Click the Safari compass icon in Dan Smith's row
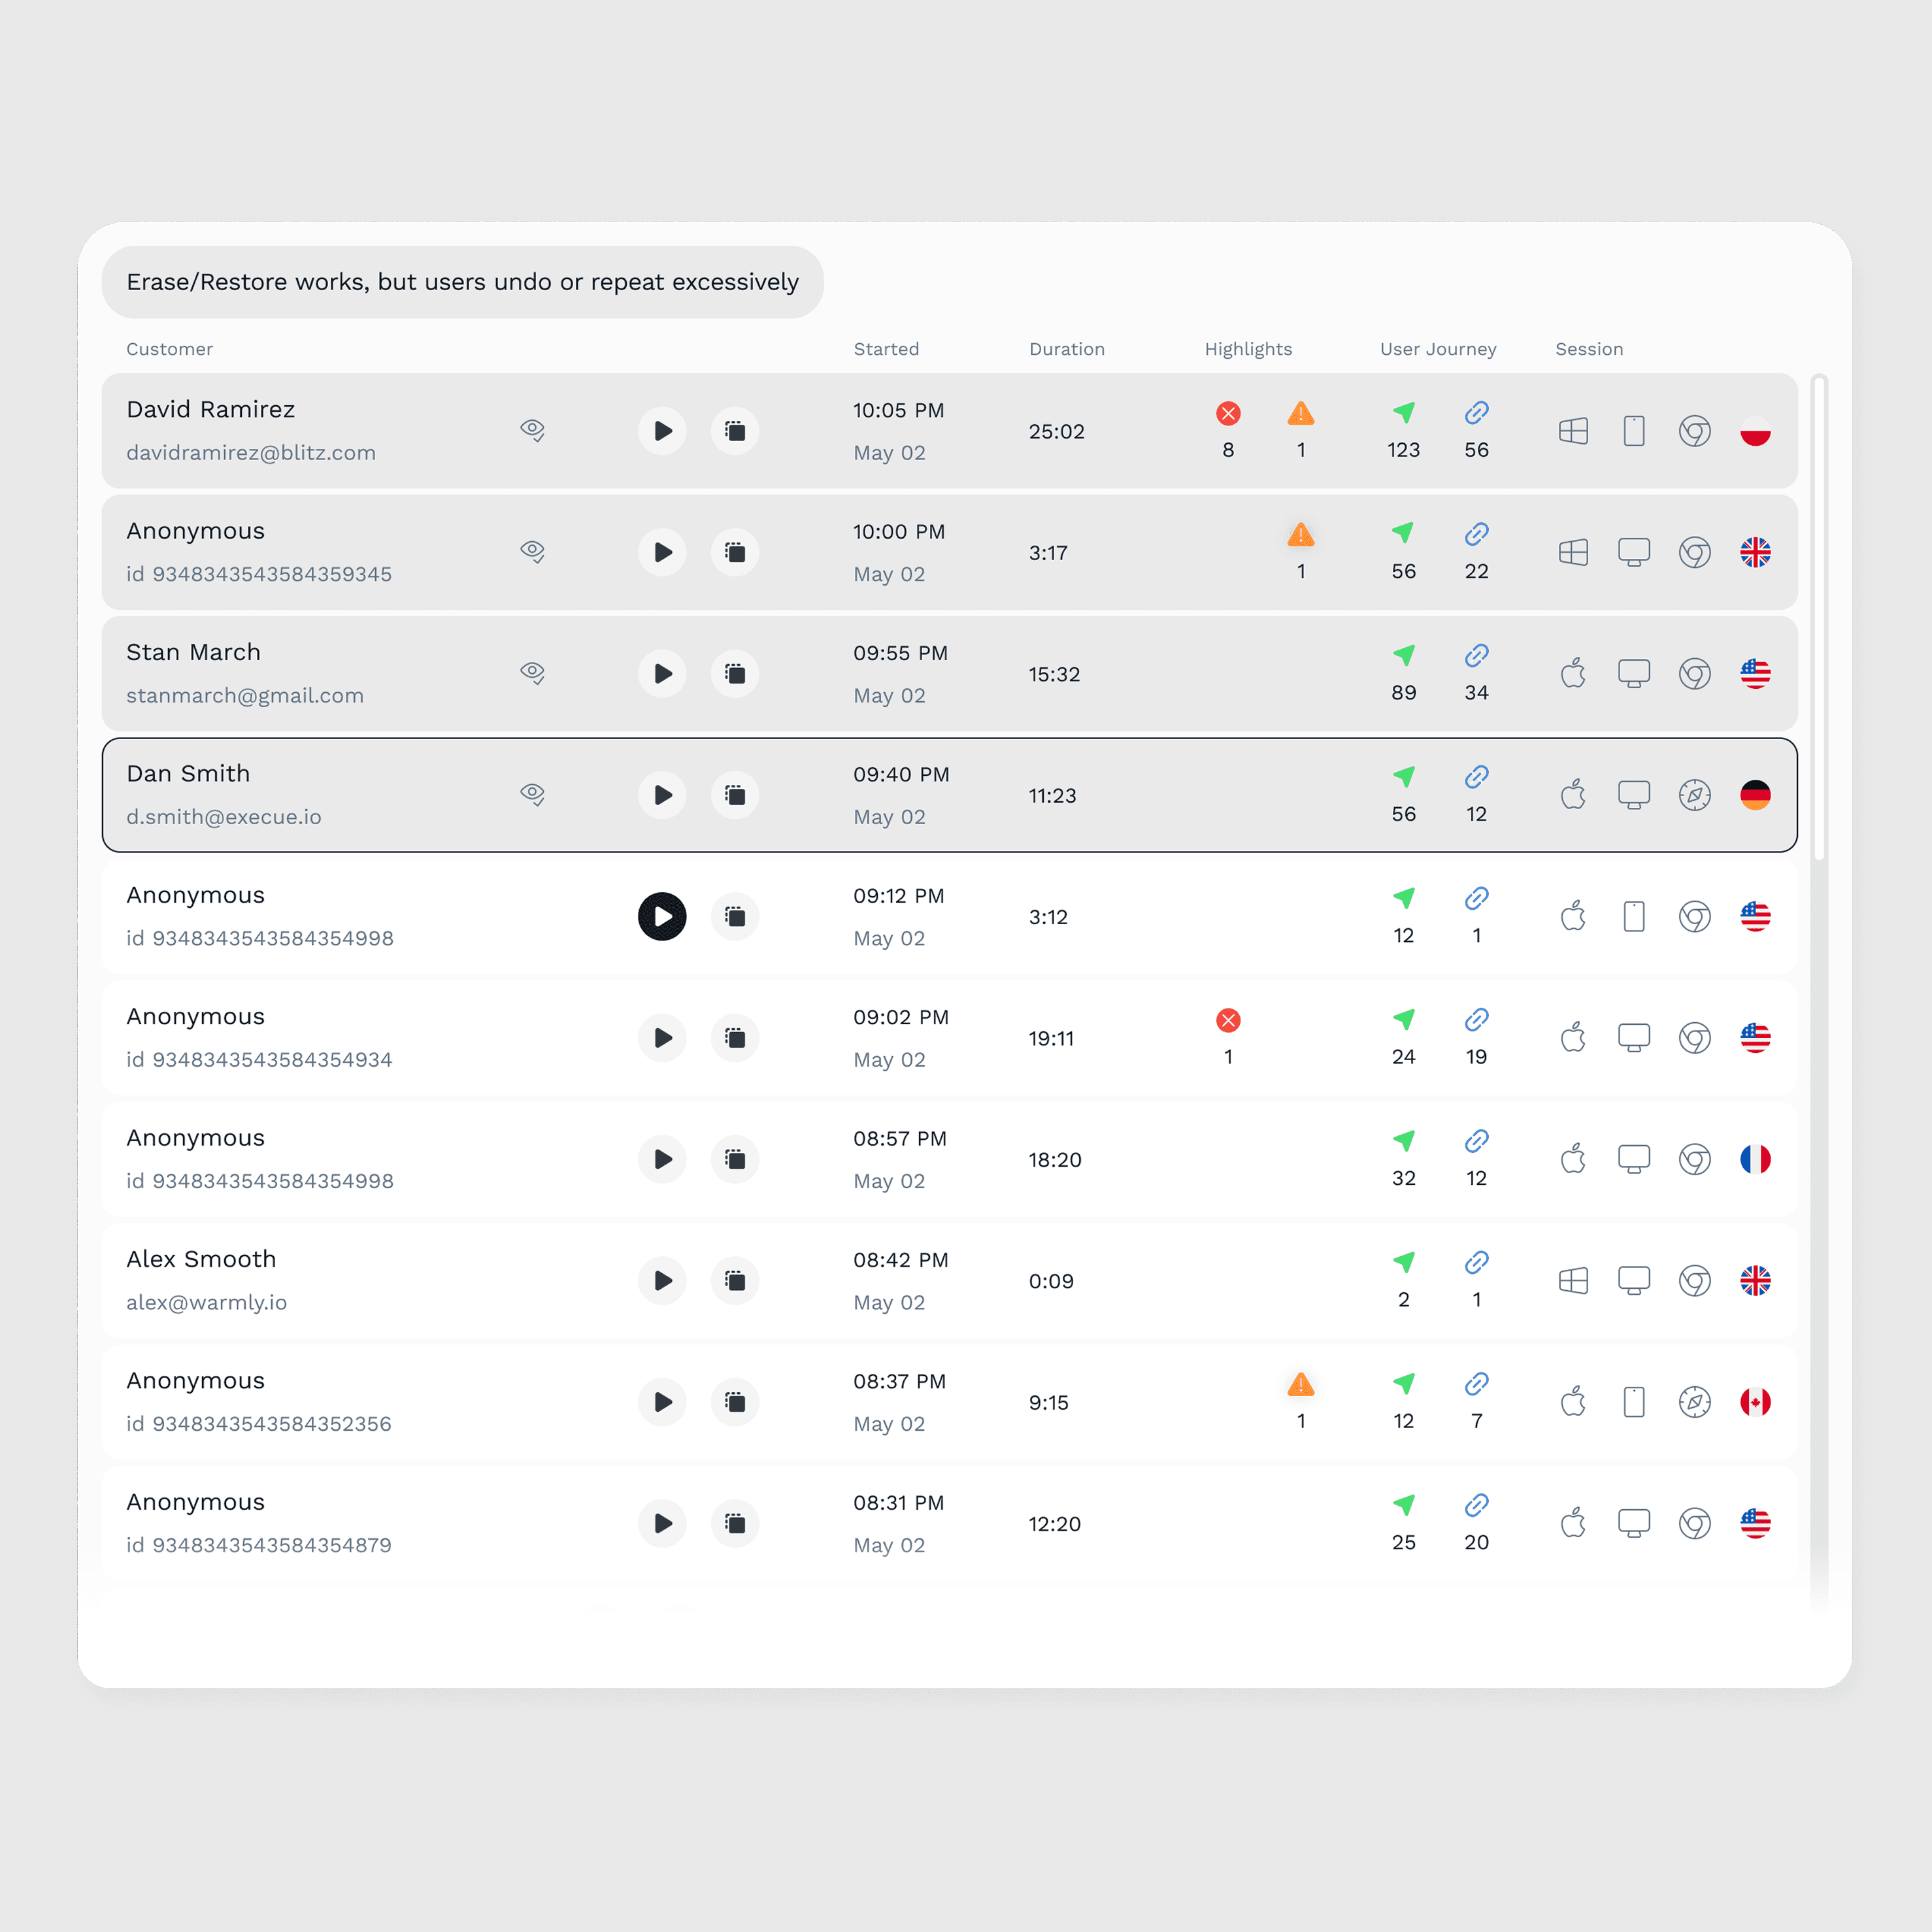1932x1932 pixels. point(1694,795)
